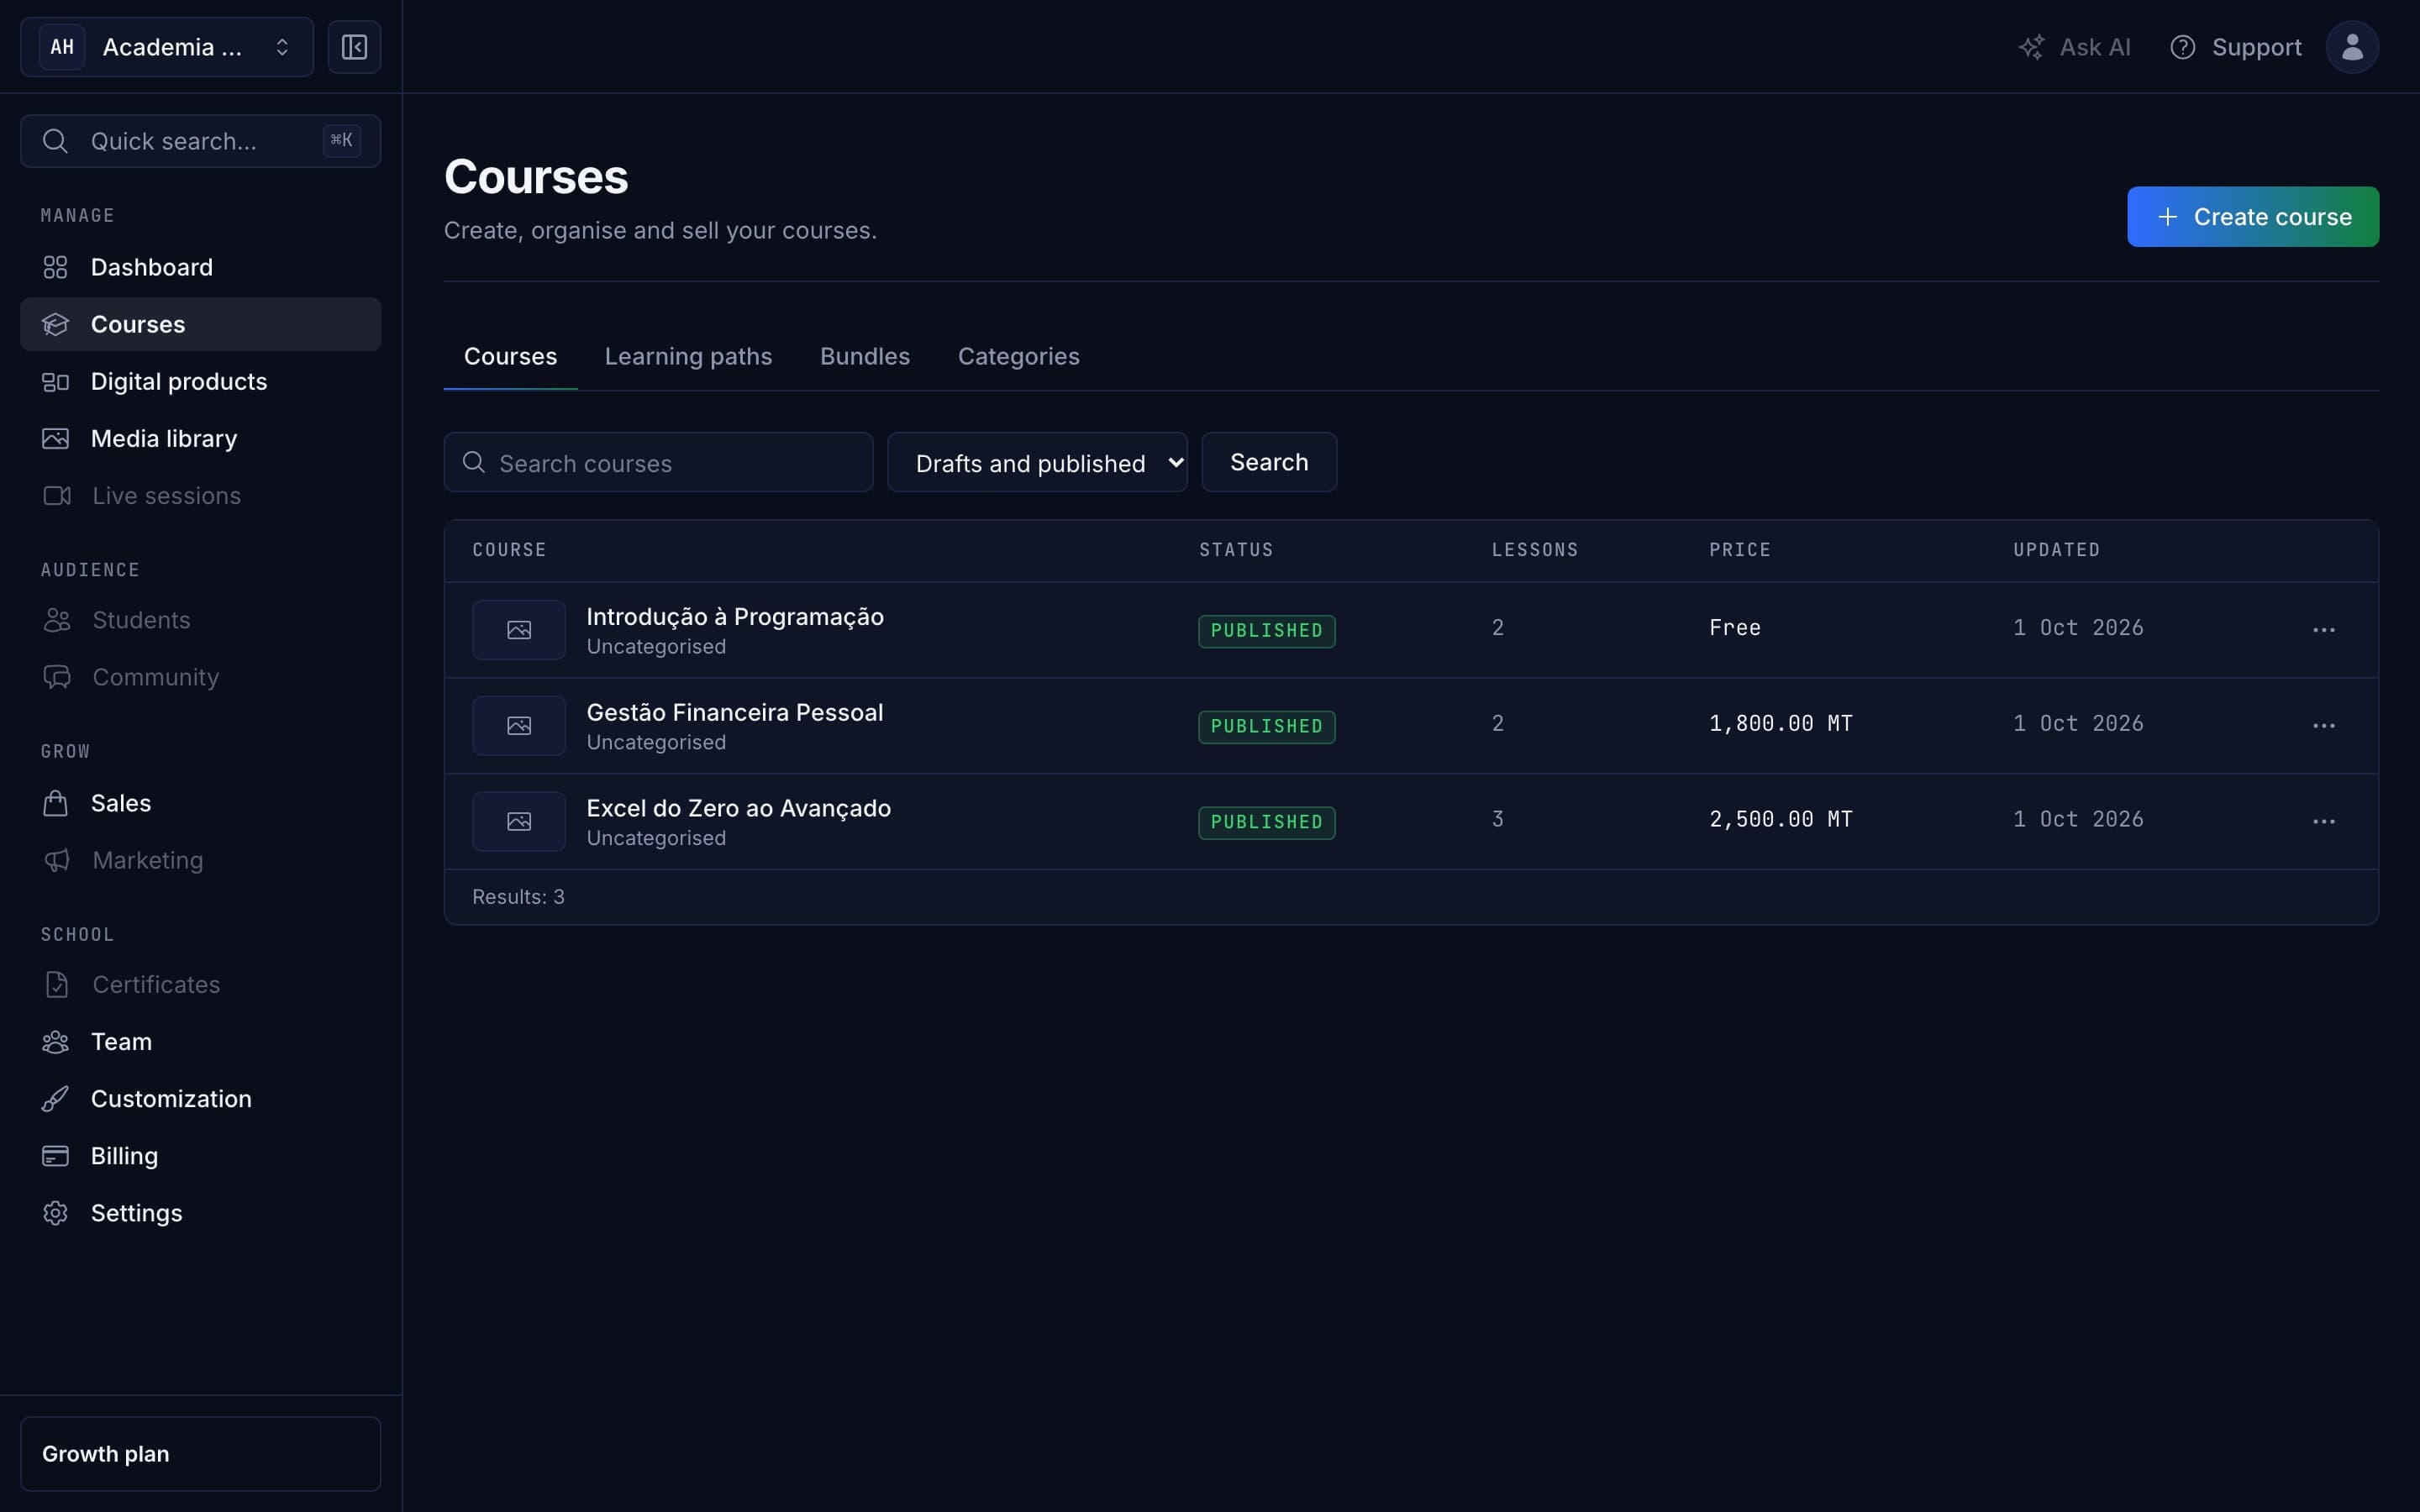Click the Search button
Viewport: 2420px width, 1512px height.
(x=1269, y=462)
